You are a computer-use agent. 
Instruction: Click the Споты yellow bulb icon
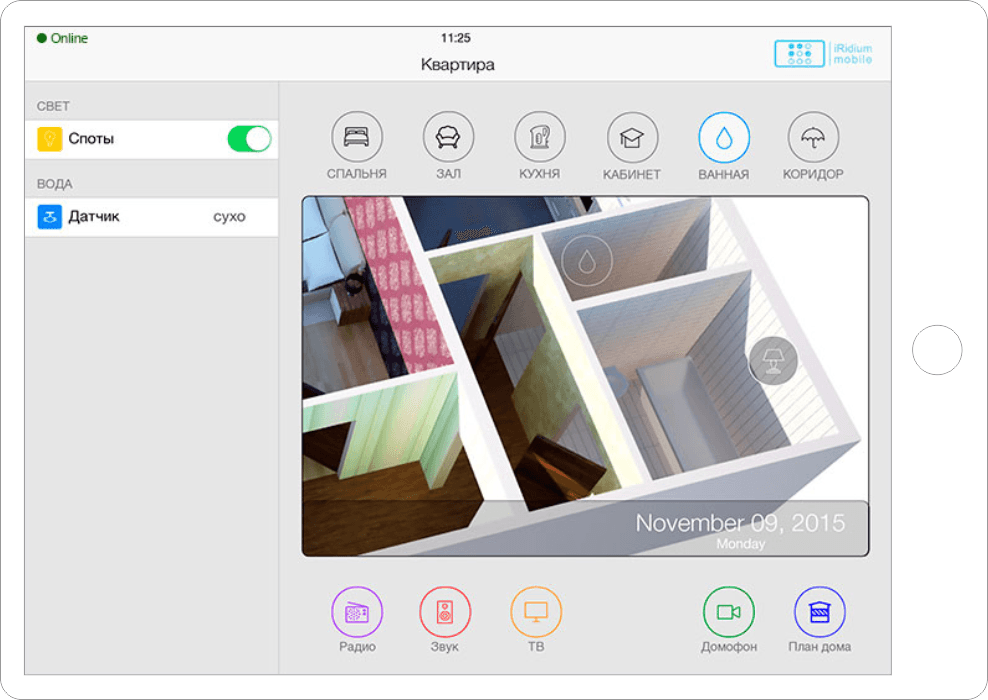(x=50, y=139)
